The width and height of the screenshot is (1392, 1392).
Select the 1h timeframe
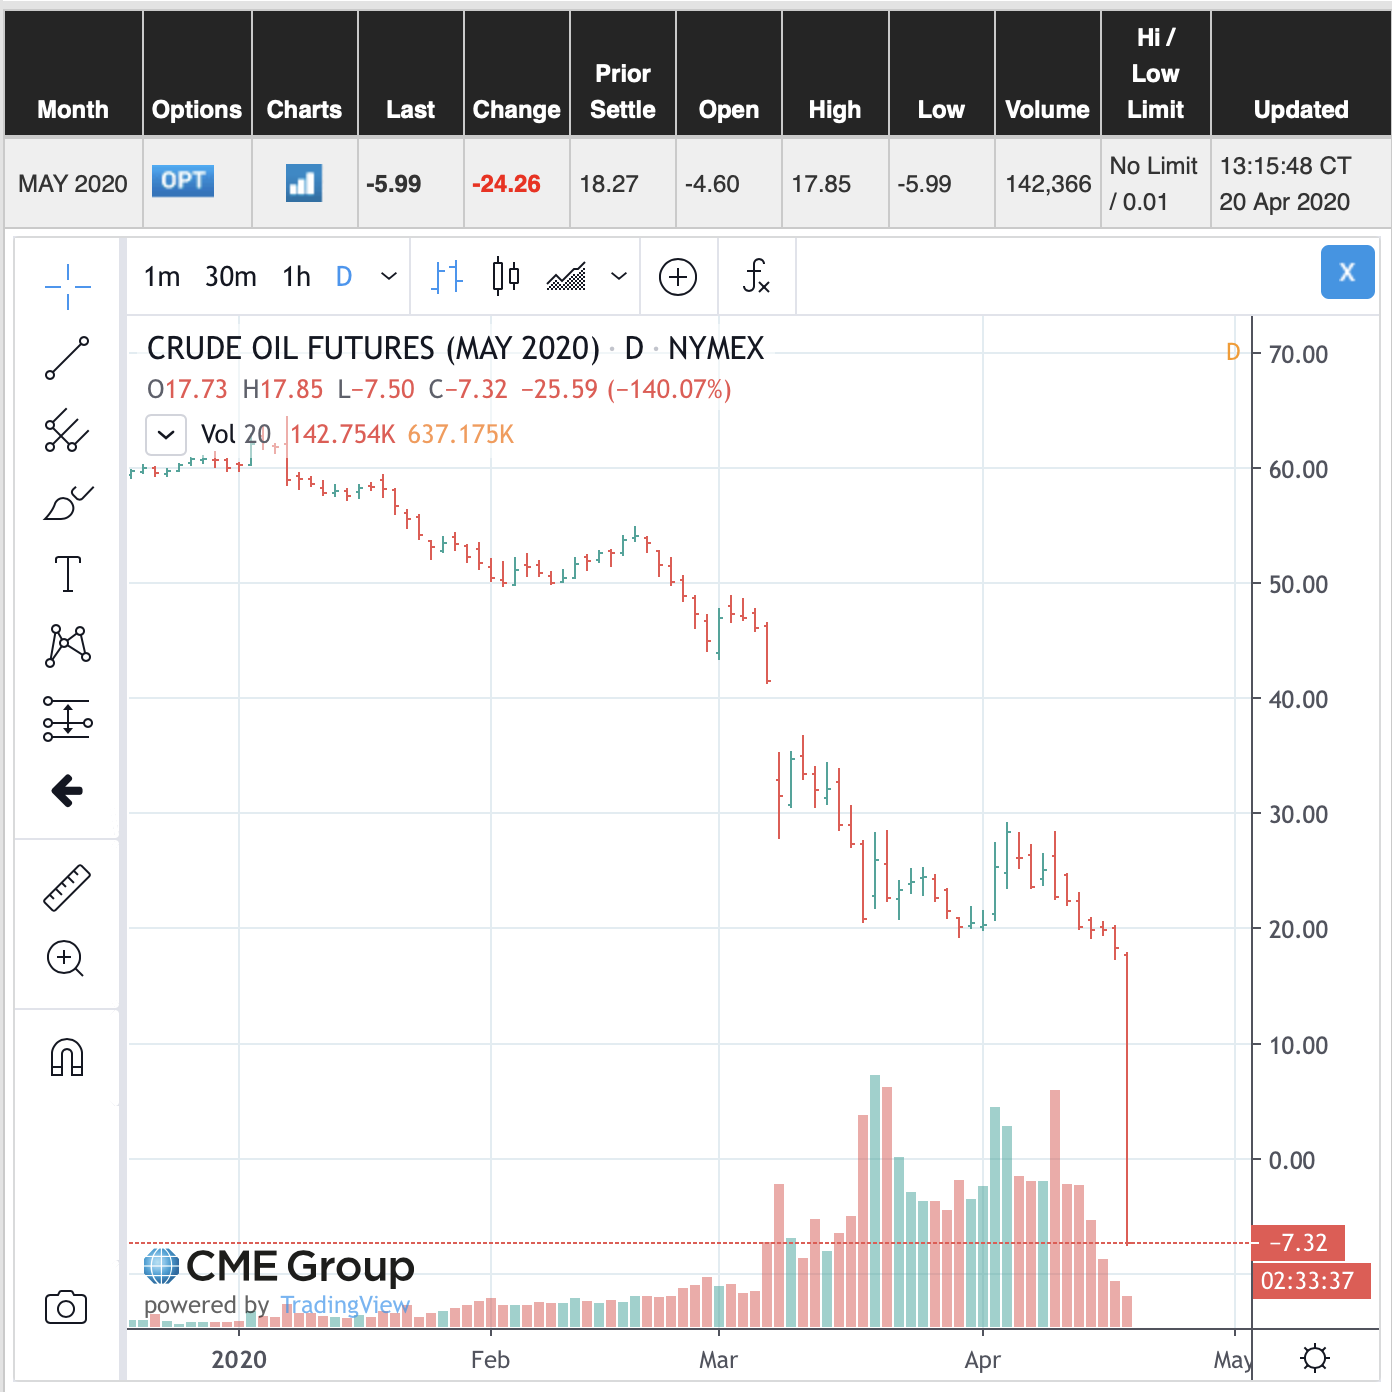click(x=296, y=276)
